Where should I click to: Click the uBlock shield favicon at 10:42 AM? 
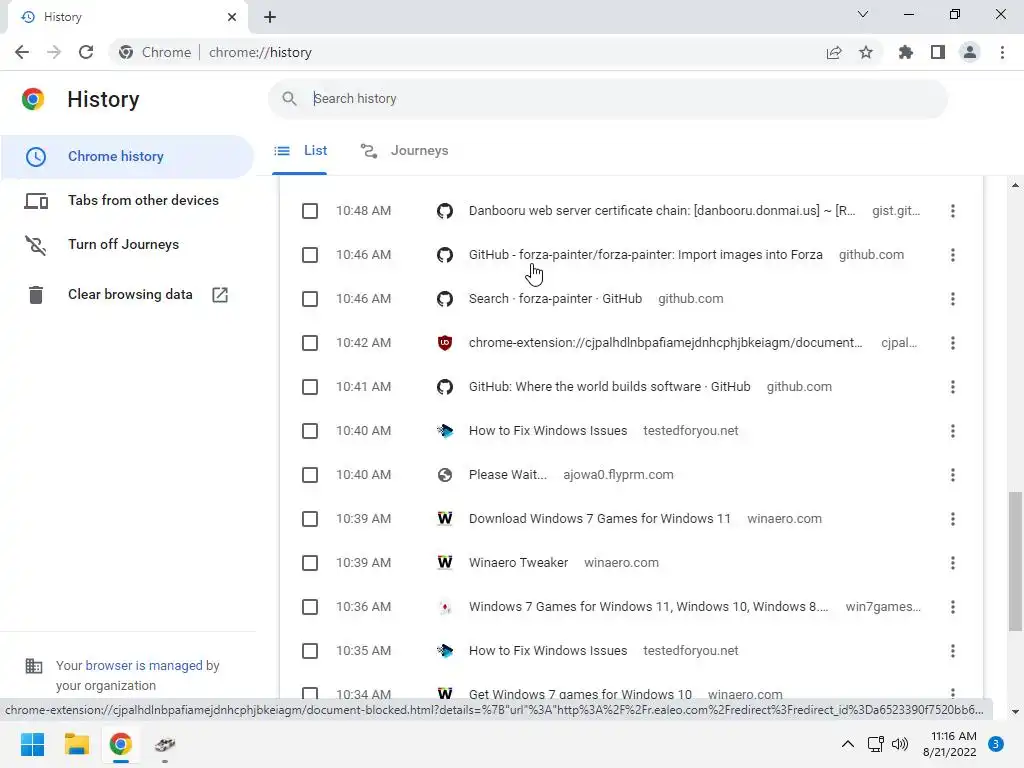click(445, 343)
